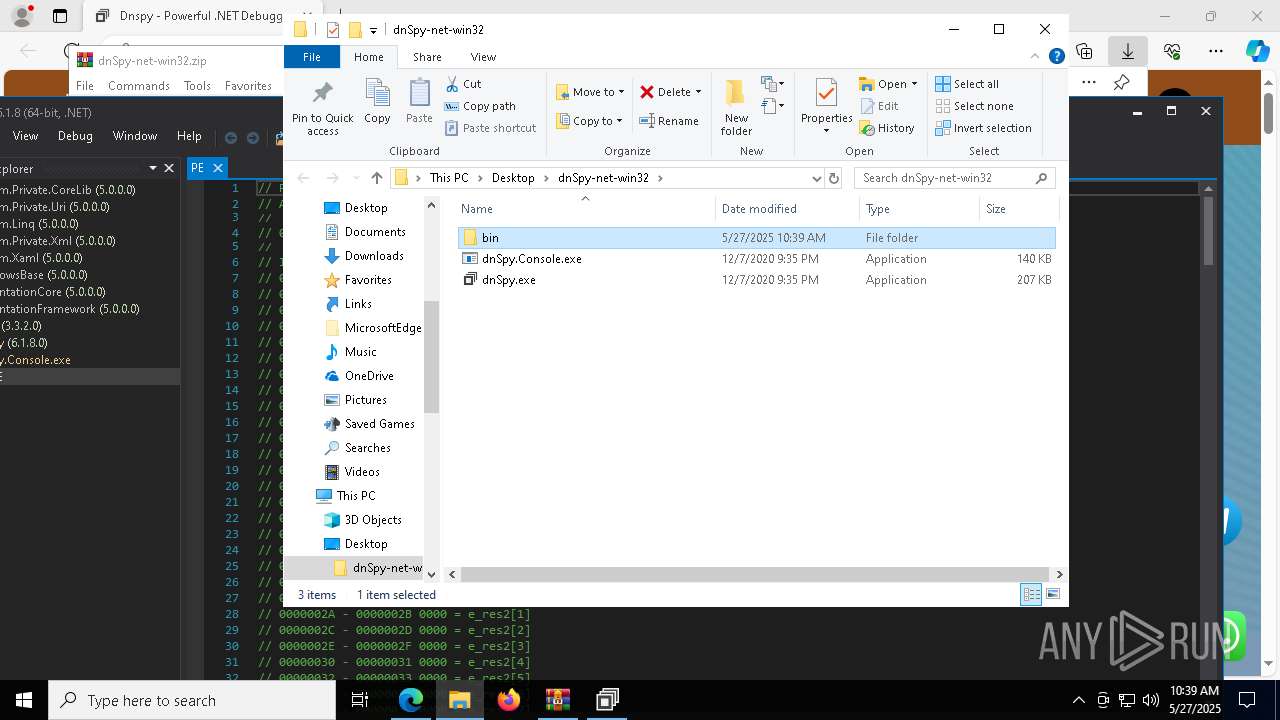This screenshot has height=720, width=1280.
Task: Click the Cut command
Action: coord(463,84)
